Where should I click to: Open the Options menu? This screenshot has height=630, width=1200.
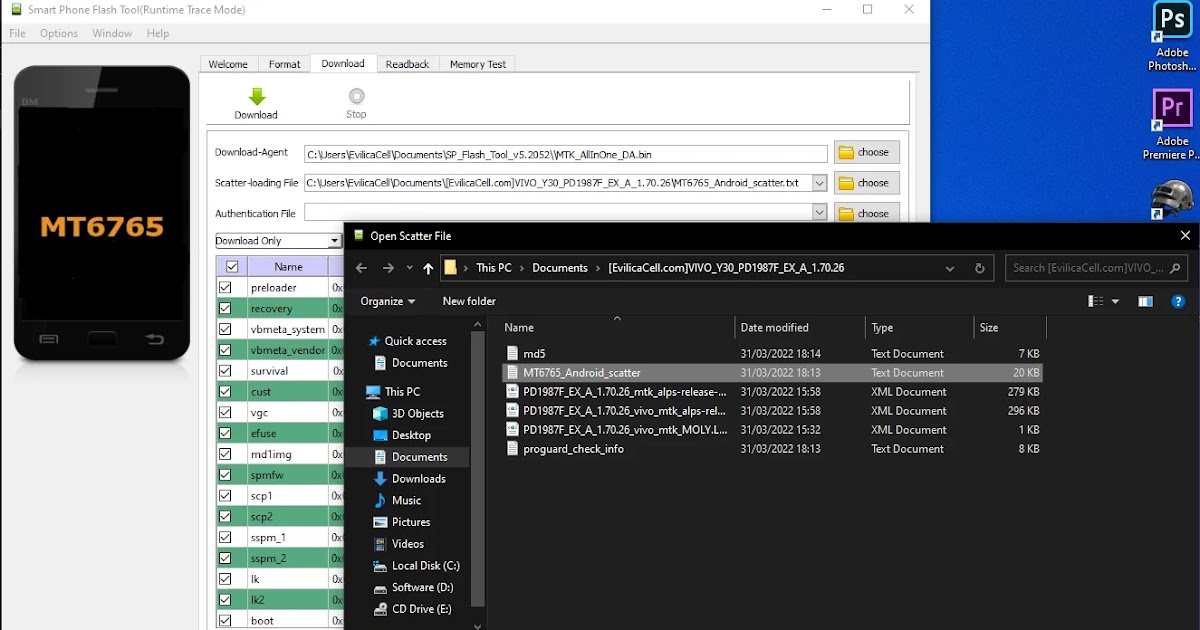(x=59, y=33)
